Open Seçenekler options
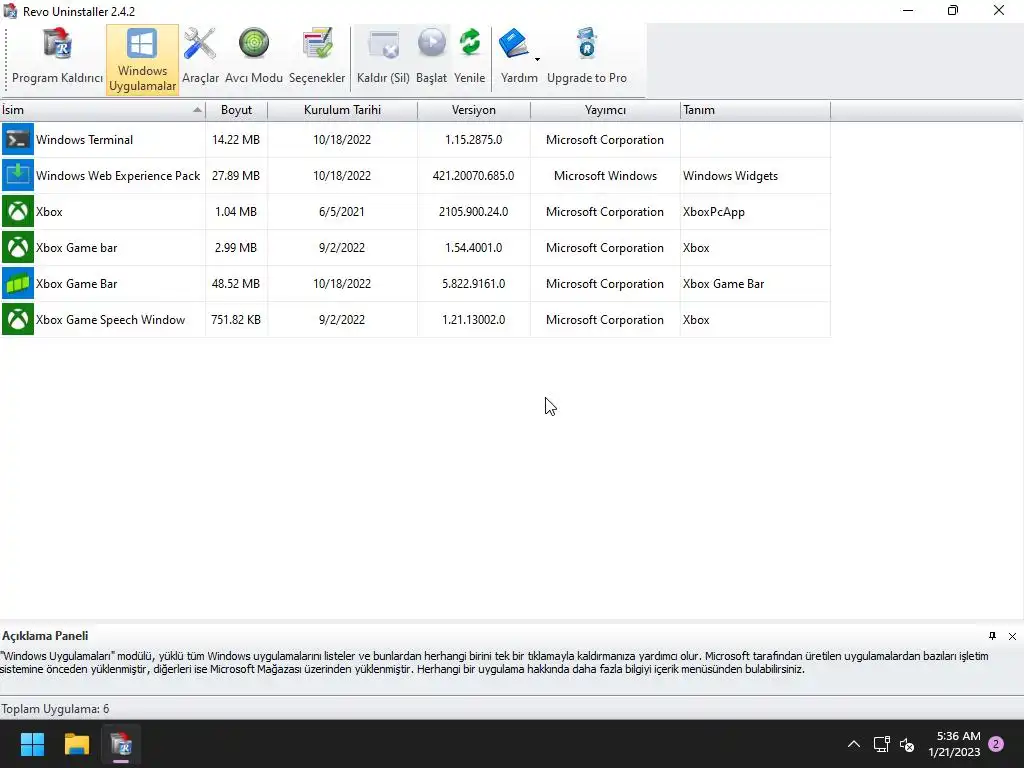Viewport: 1024px width, 768px height. tap(317, 59)
